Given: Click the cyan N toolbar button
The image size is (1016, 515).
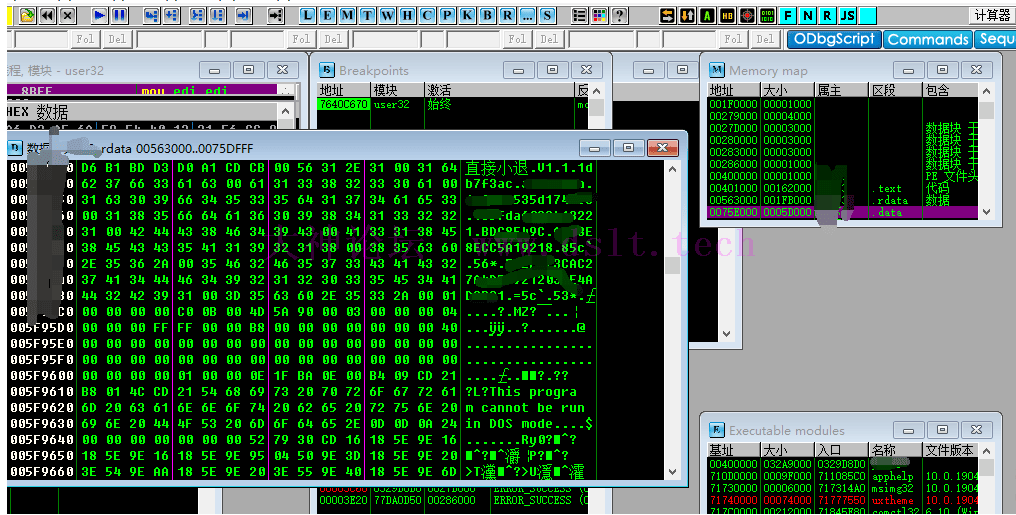Looking at the screenshot, I should point(807,15).
